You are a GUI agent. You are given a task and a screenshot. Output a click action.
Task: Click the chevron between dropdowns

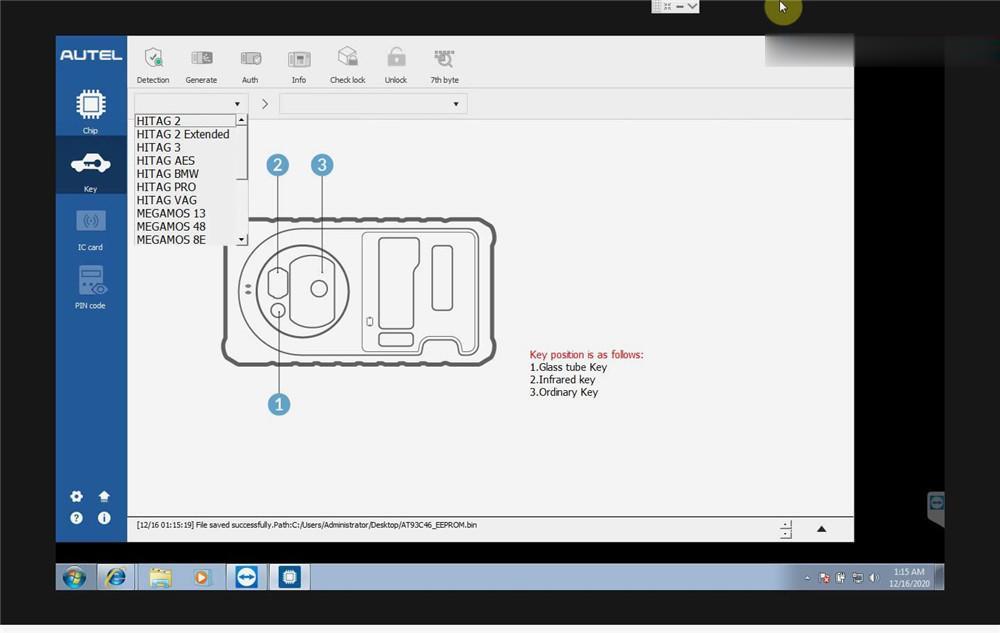(265, 104)
